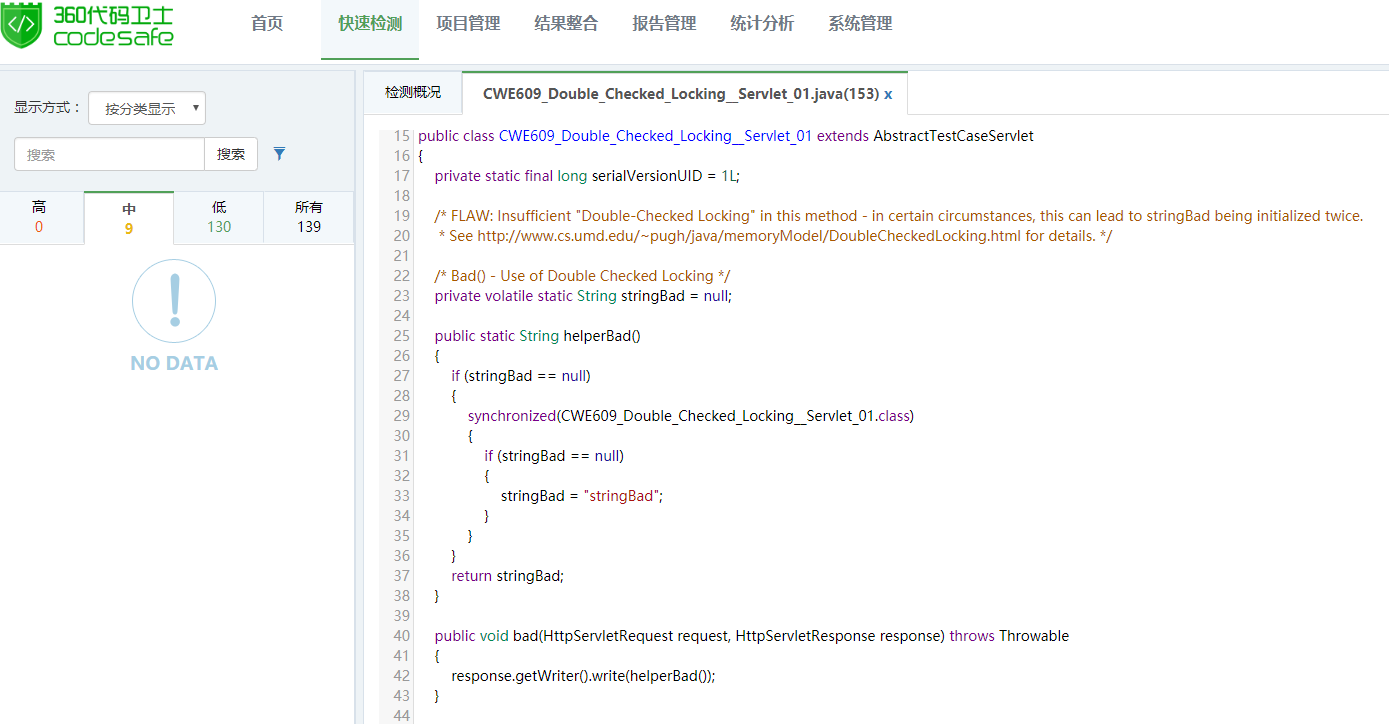Click the NO DATA text
The image size is (1389, 724).
pos(174,363)
